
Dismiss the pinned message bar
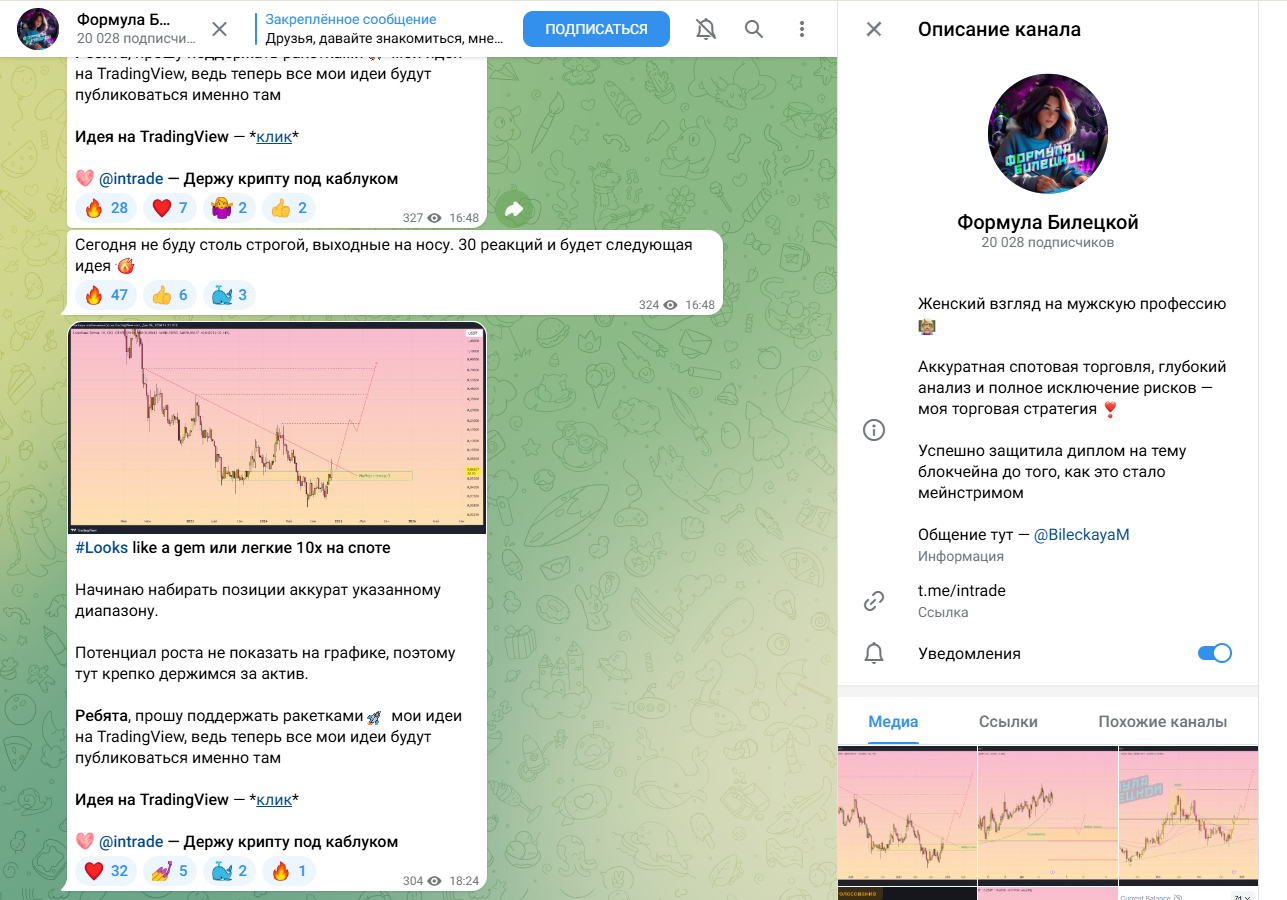click(x=220, y=29)
